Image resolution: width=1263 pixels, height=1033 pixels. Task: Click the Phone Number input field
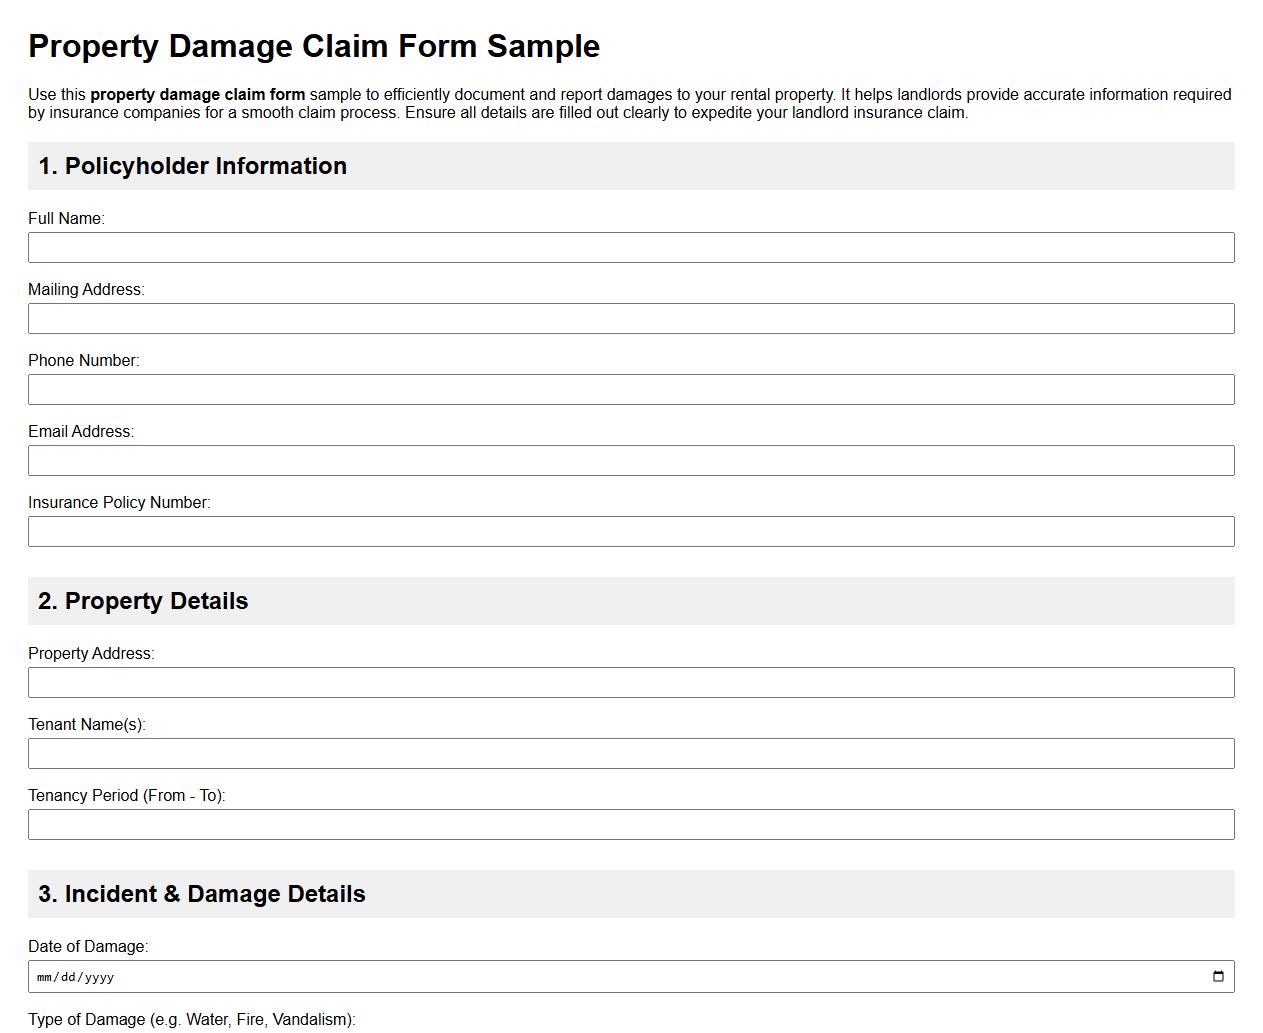(631, 389)
